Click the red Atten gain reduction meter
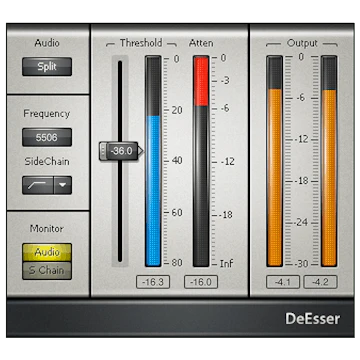The width and height of the screenshot is (360, 360). (201, 161)
